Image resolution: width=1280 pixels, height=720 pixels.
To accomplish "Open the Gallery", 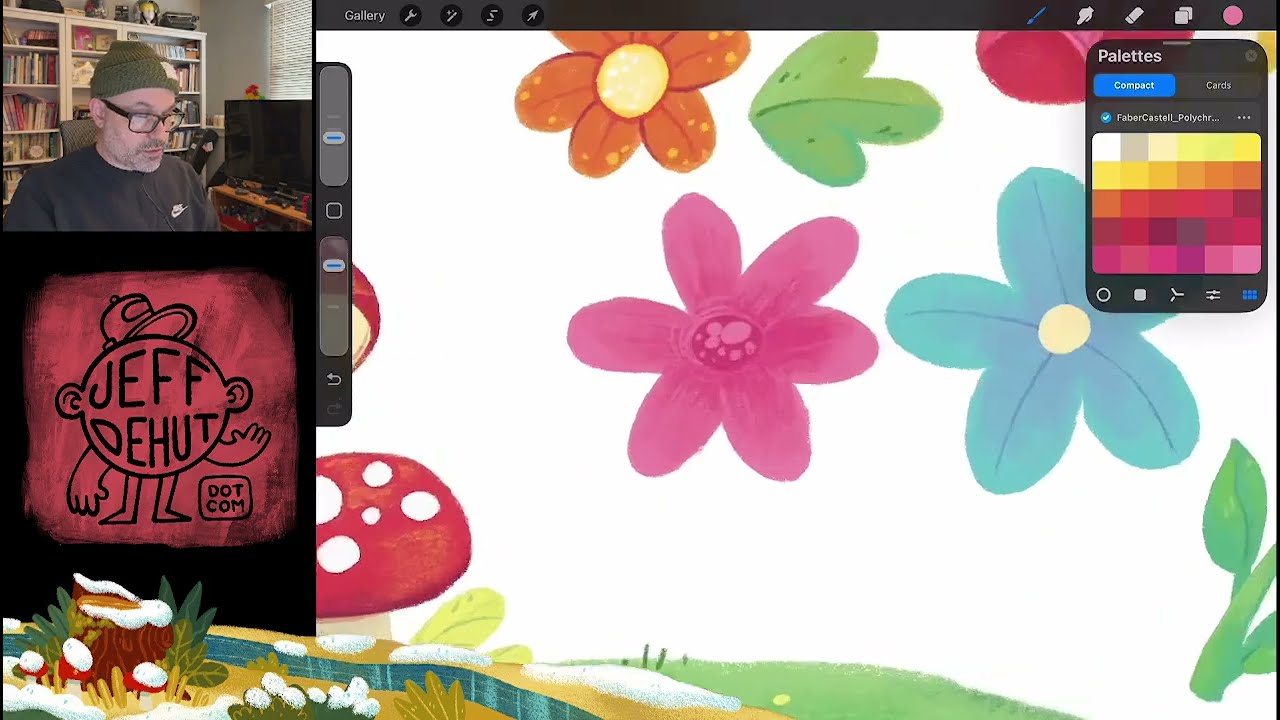I will coord(364,16).
